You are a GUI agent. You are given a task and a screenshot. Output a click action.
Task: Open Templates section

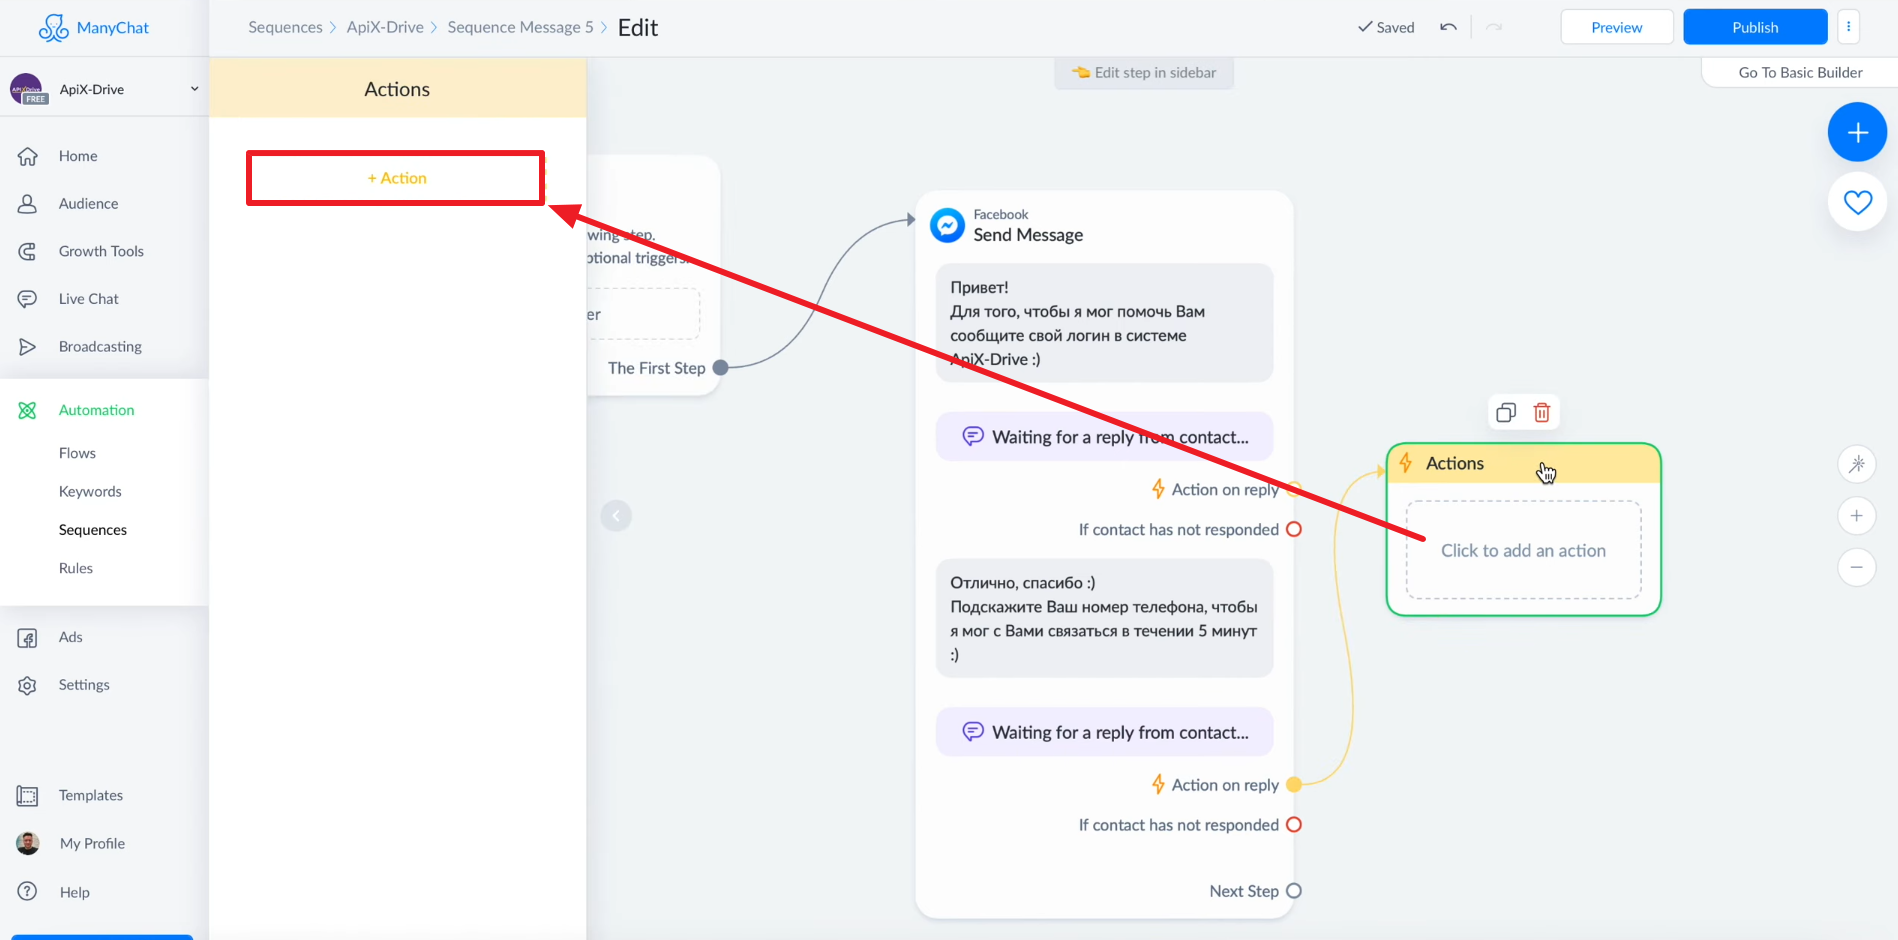tap(91, 795)
